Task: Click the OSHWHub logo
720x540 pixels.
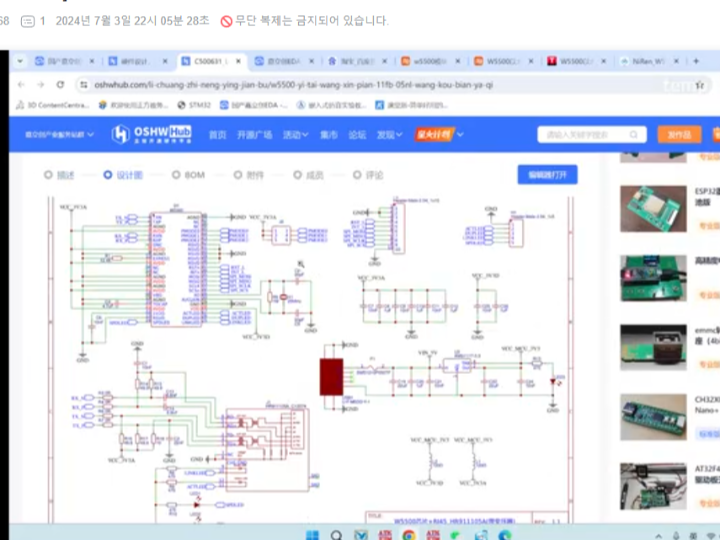Action: [150, 134]
